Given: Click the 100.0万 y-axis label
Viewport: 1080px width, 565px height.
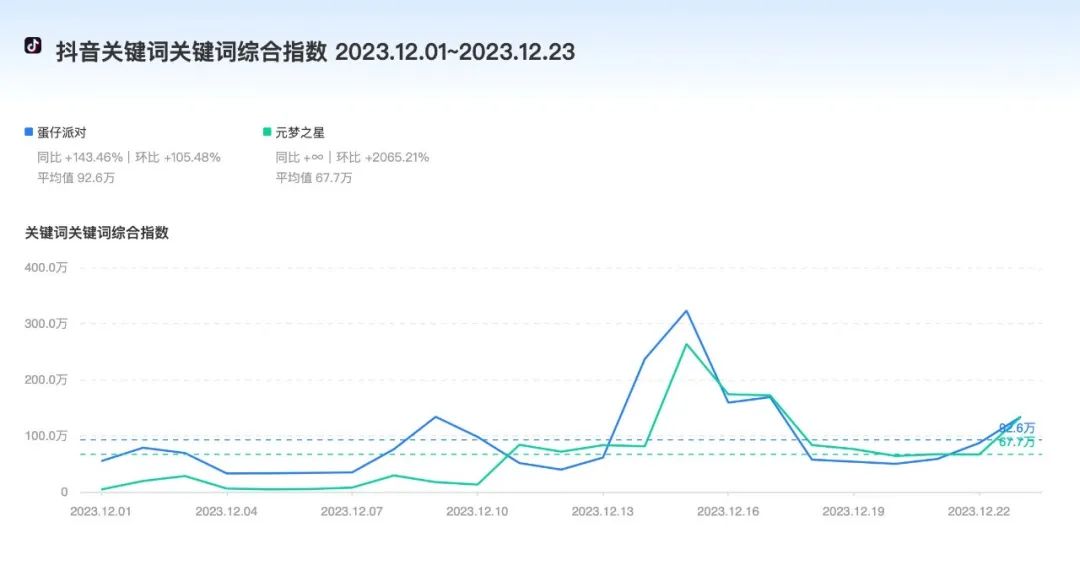Looking at the screenshot, I should 46,435.
